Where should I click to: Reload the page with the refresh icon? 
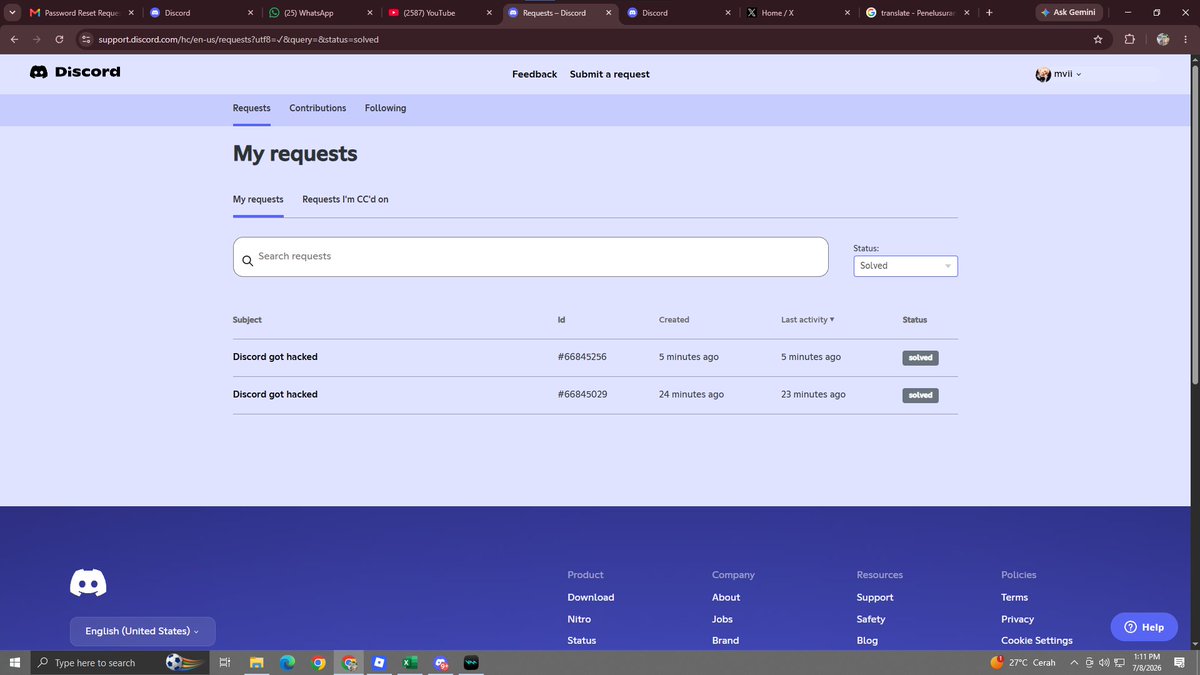click(60, 39)
